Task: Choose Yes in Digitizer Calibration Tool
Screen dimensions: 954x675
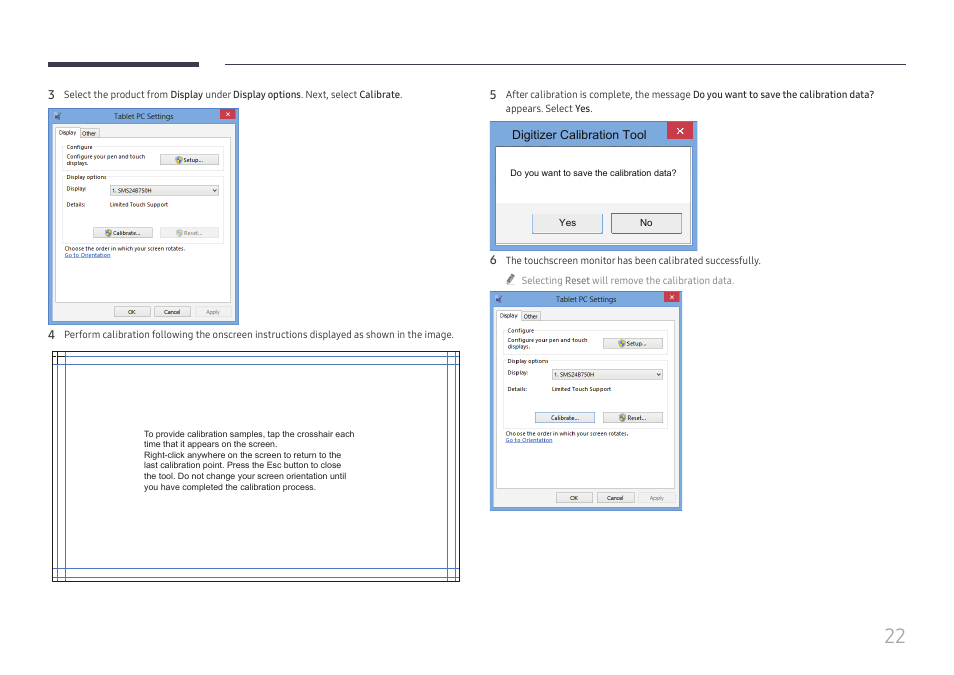Action: (567, 223)
